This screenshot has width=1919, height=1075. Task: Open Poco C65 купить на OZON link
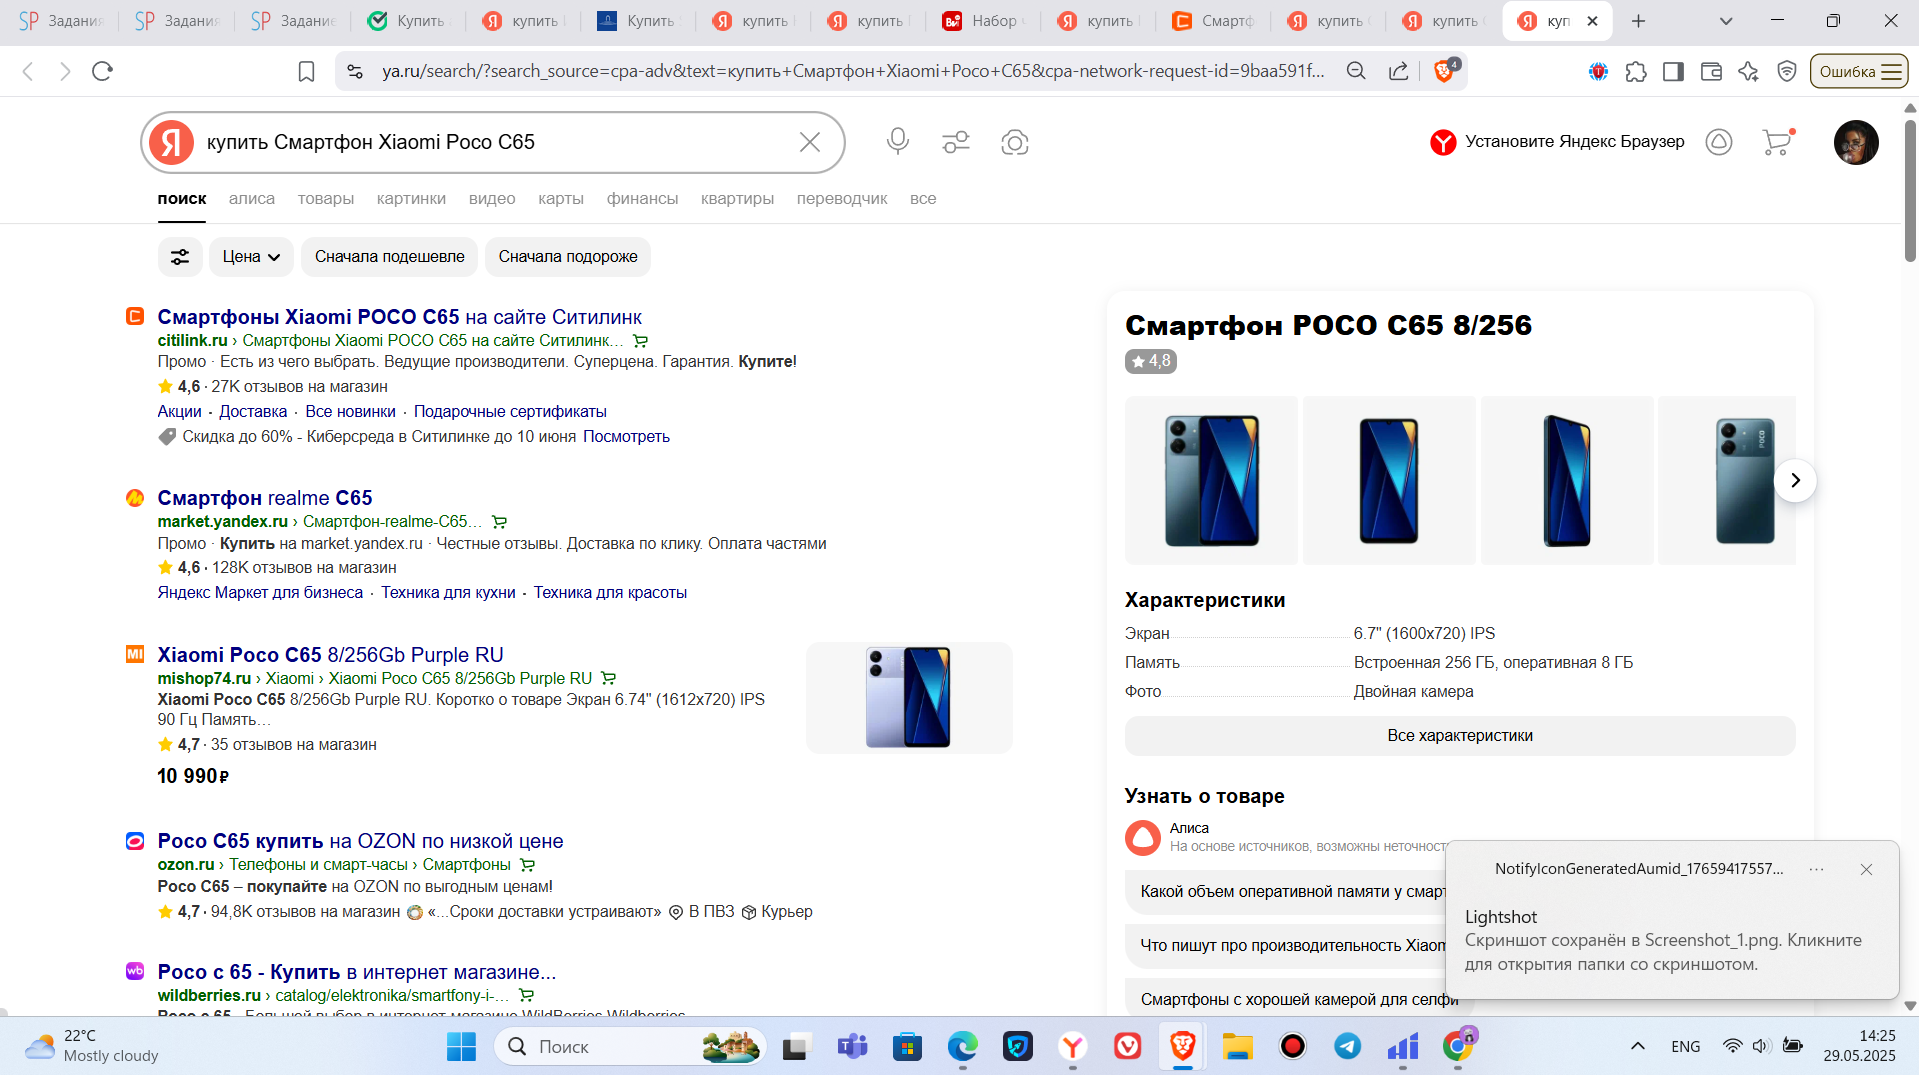[360, 841]
